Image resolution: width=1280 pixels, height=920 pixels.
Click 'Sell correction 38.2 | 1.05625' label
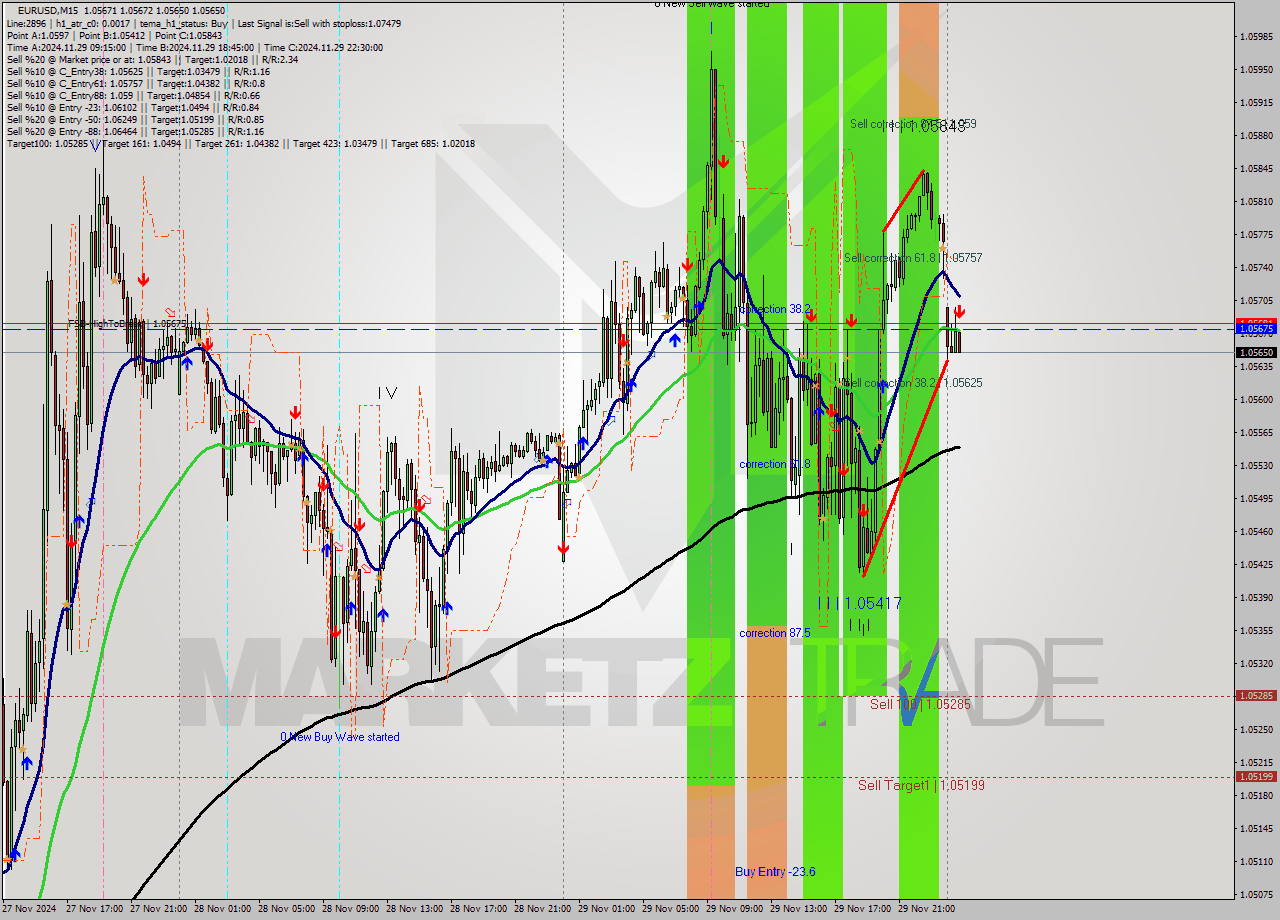tap(913, 383)
